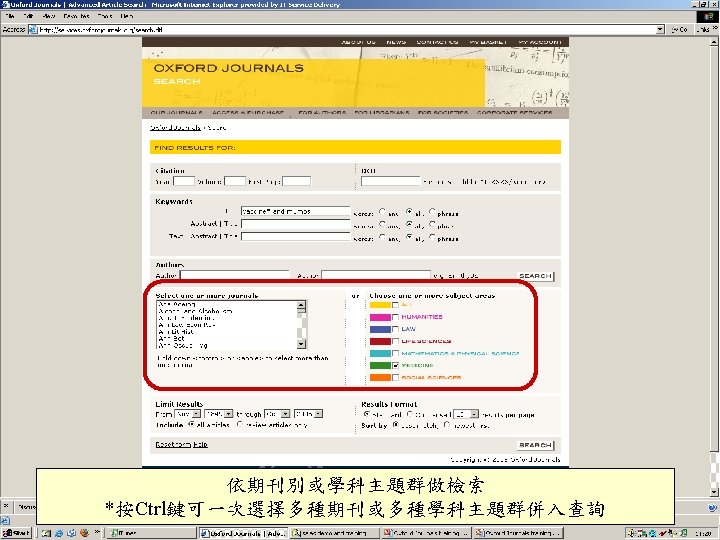The image size is (720, 540).
Task: Click the Reset form link
Action: [173, 444]
